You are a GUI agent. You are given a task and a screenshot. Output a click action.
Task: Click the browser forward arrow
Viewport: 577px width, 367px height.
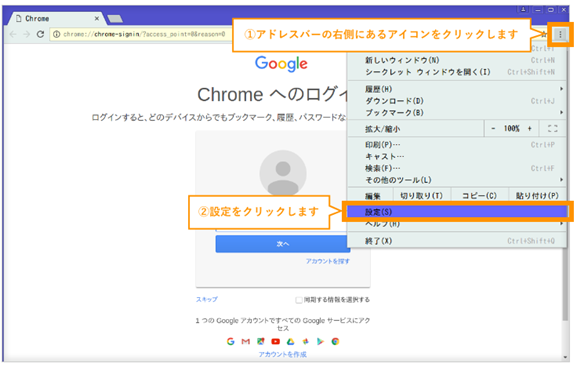(x=26, y=34)
